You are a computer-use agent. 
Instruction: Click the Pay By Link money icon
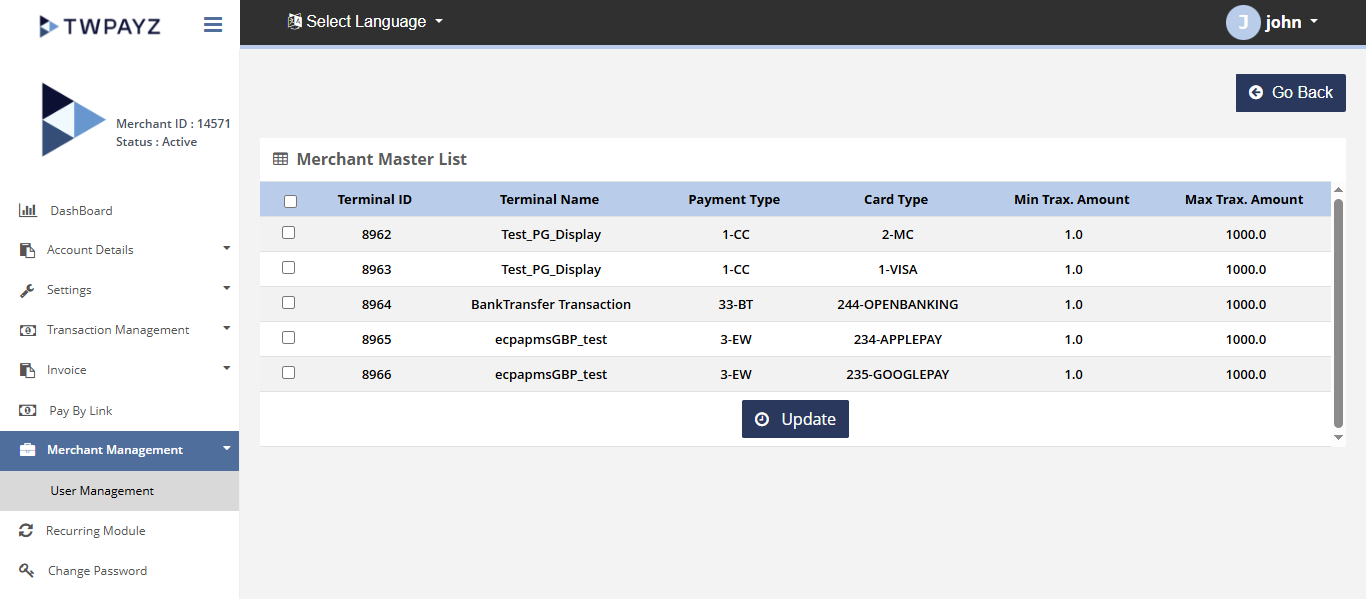coord(29,411)
